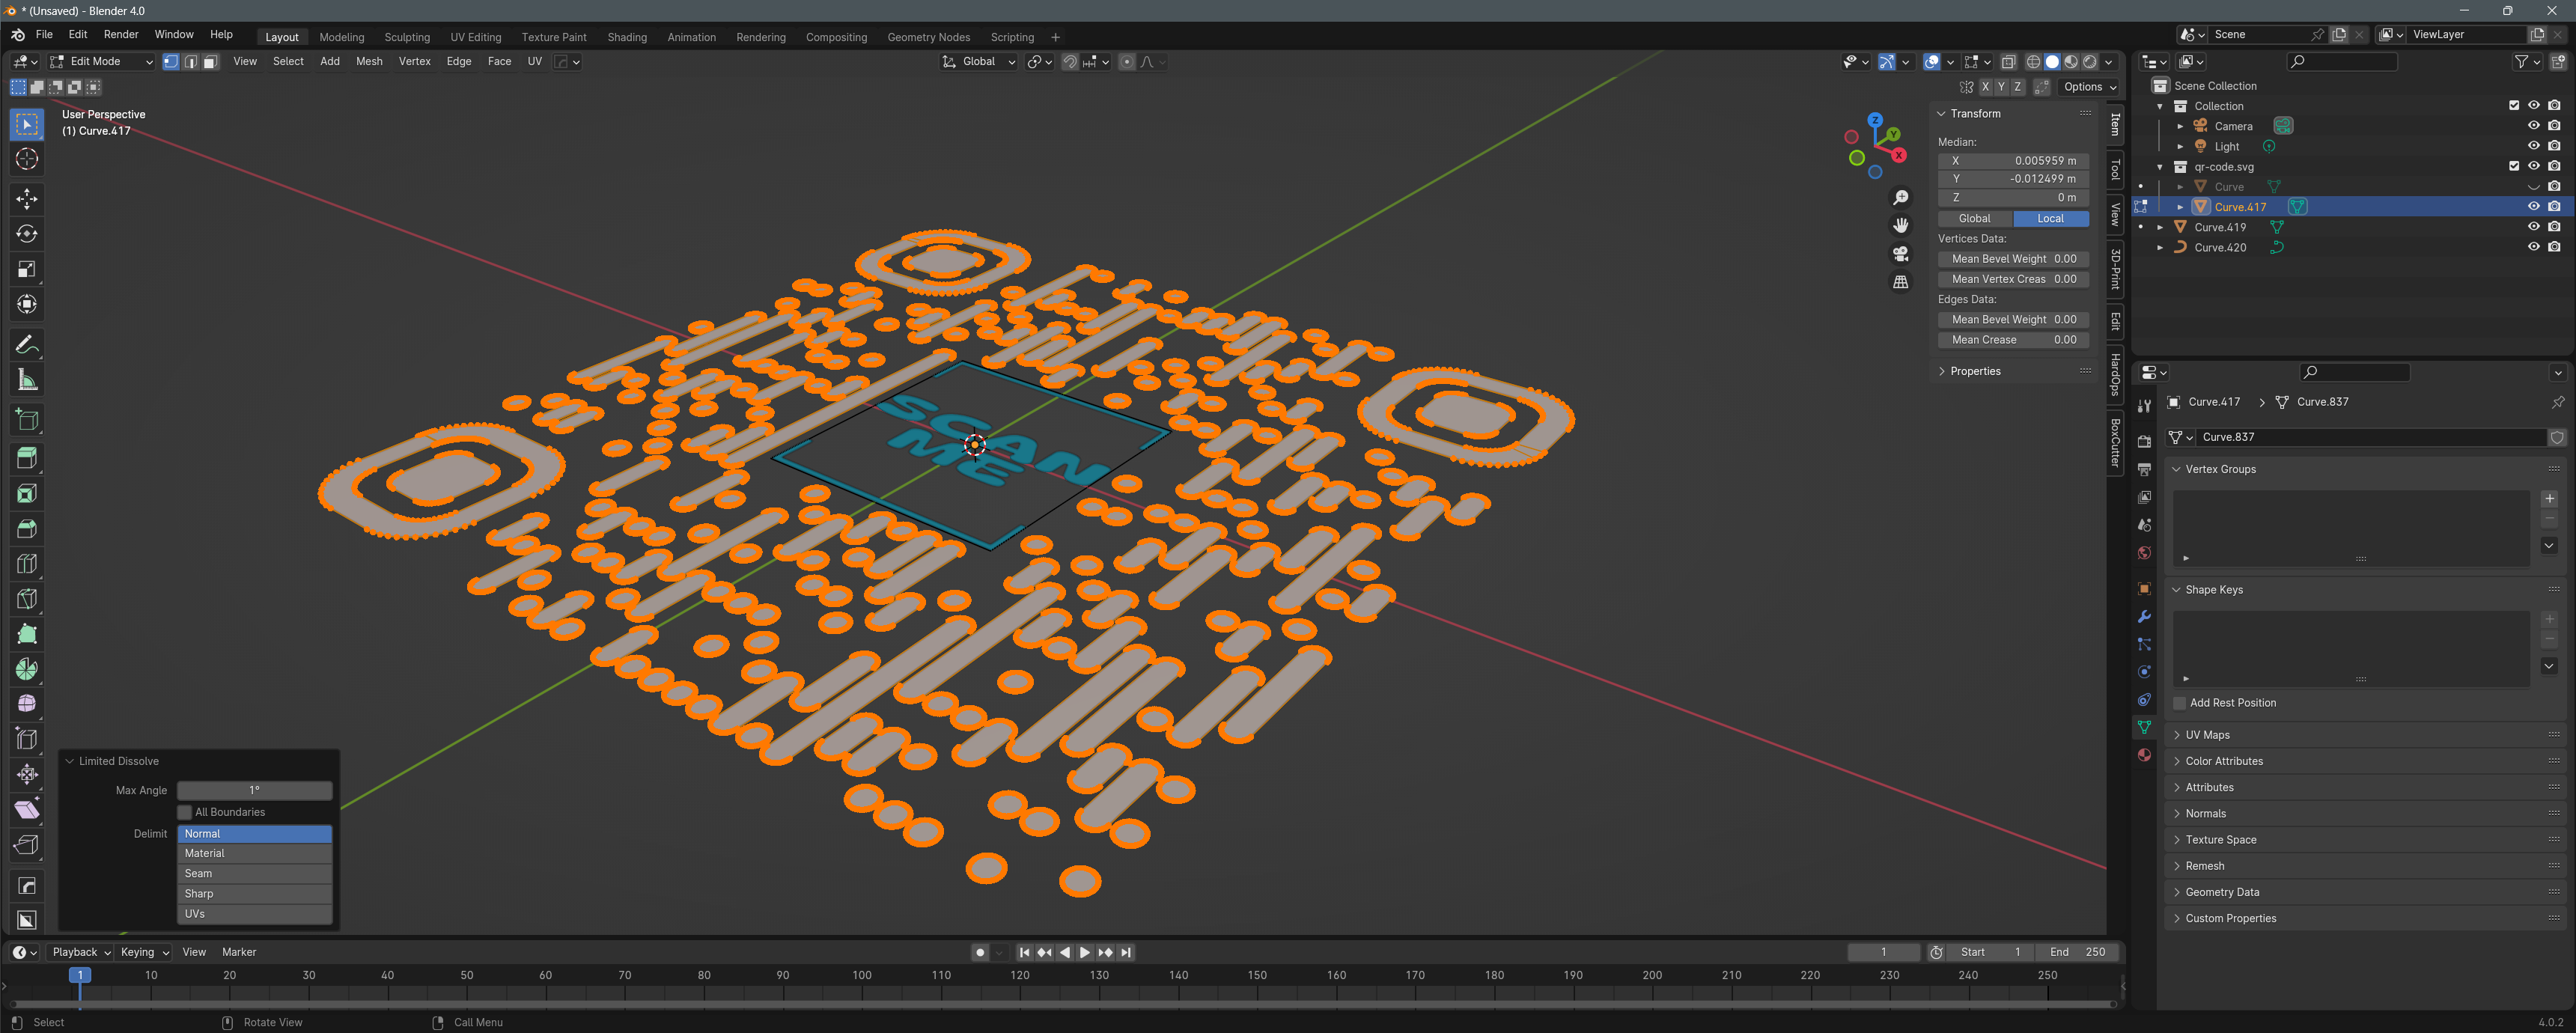Switch Transform to Global
The width and height of the screenshot is (2576, 1033).
[x=1974, y=219]
